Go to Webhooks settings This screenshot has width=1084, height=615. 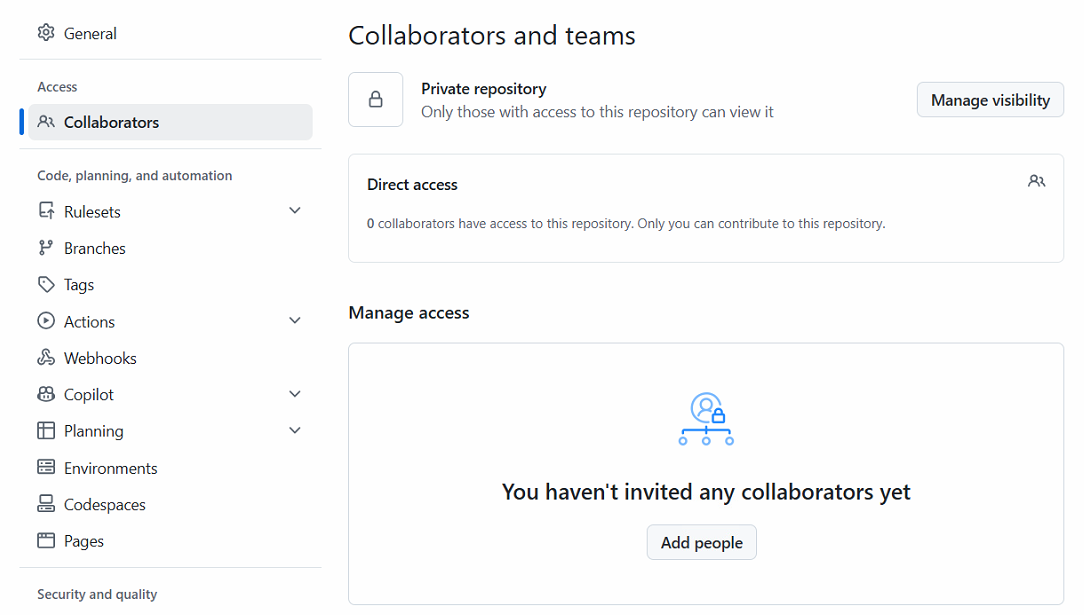170,358
